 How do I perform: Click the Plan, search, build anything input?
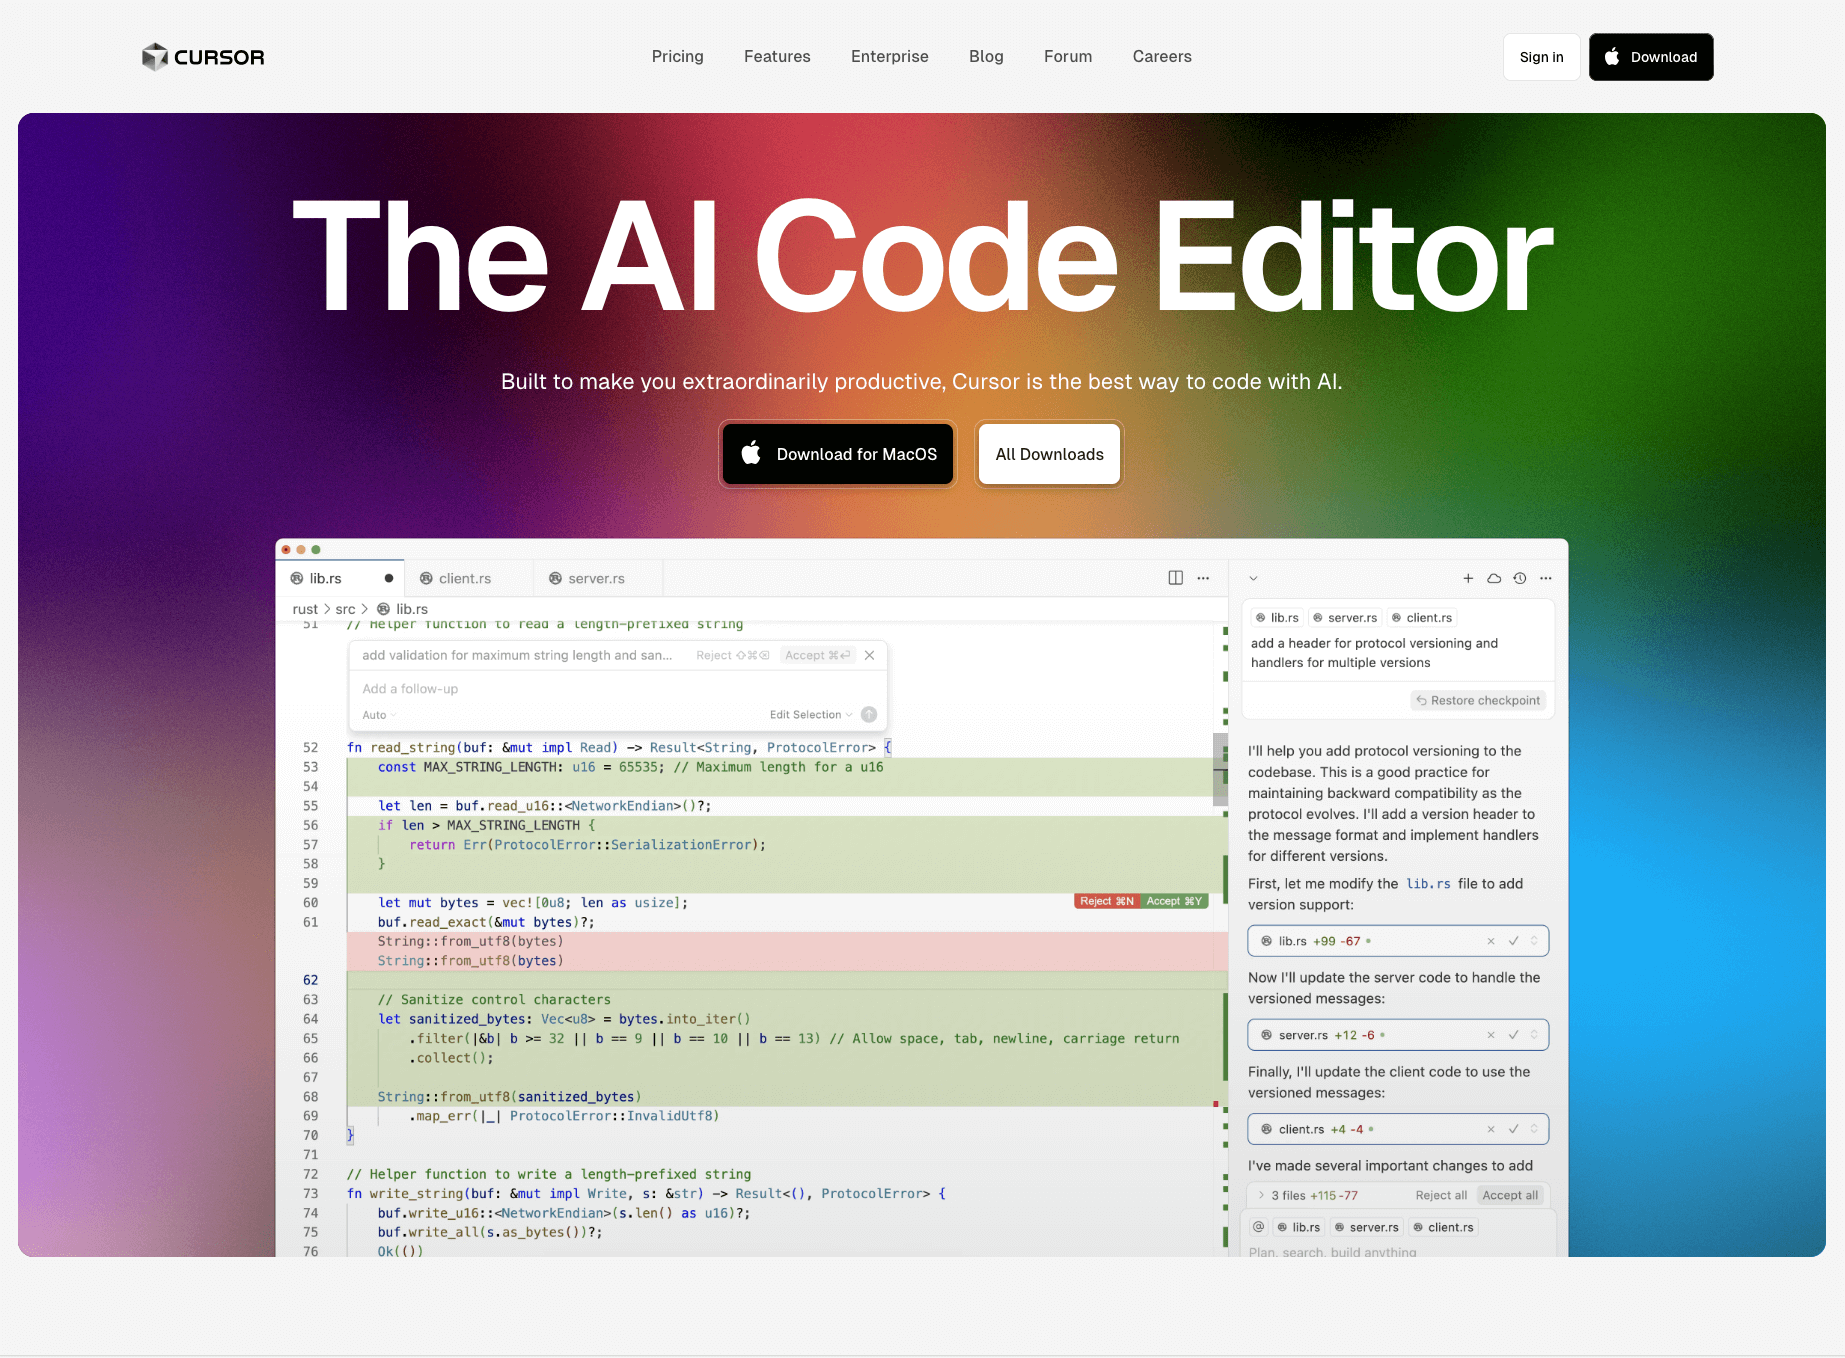click(1397, 1251)
